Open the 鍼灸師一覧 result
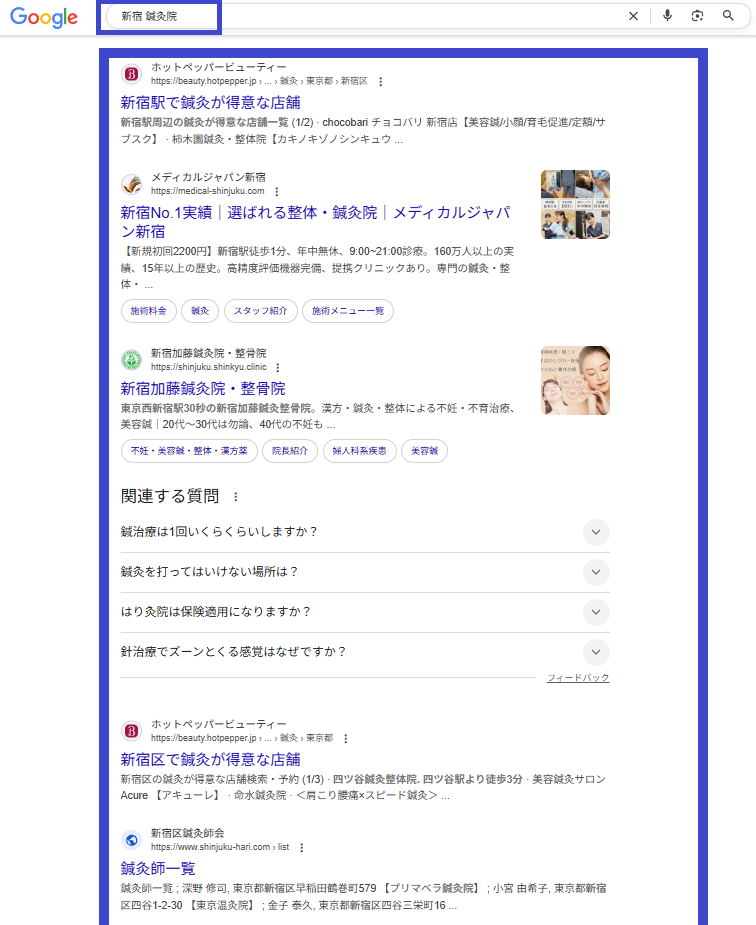756x925 pixels. pyautogui.click(x=158, y=868)
